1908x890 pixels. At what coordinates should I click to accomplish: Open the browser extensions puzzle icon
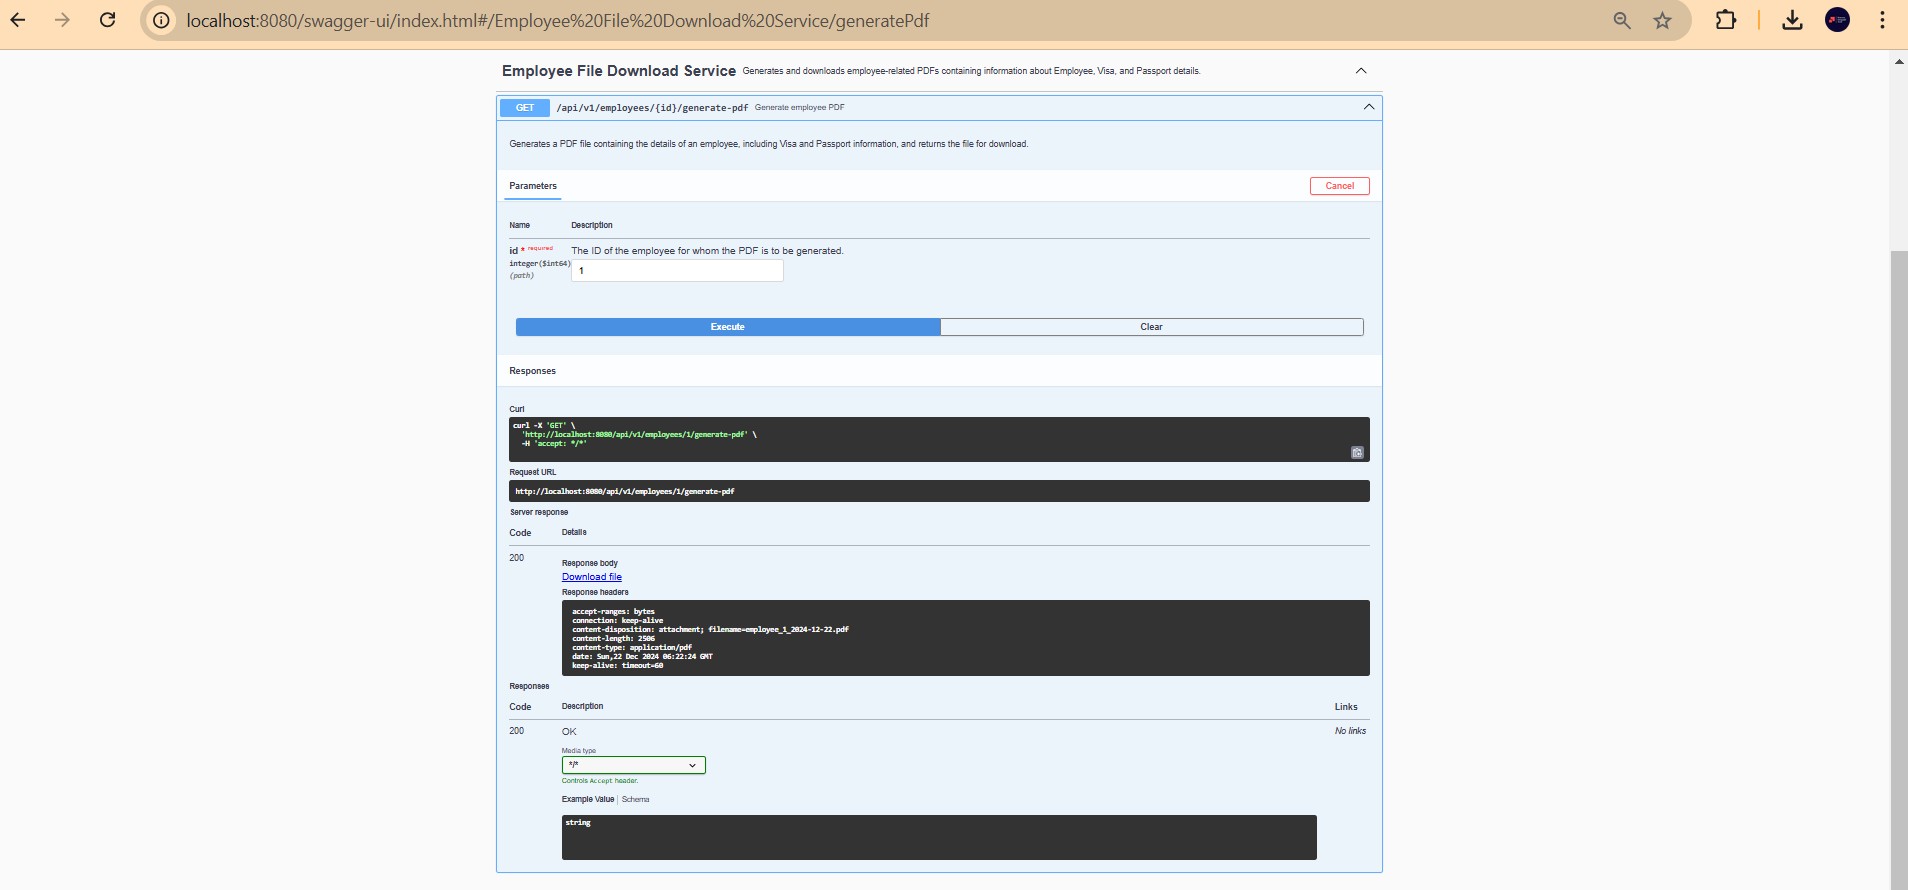tap(1726, 20)
